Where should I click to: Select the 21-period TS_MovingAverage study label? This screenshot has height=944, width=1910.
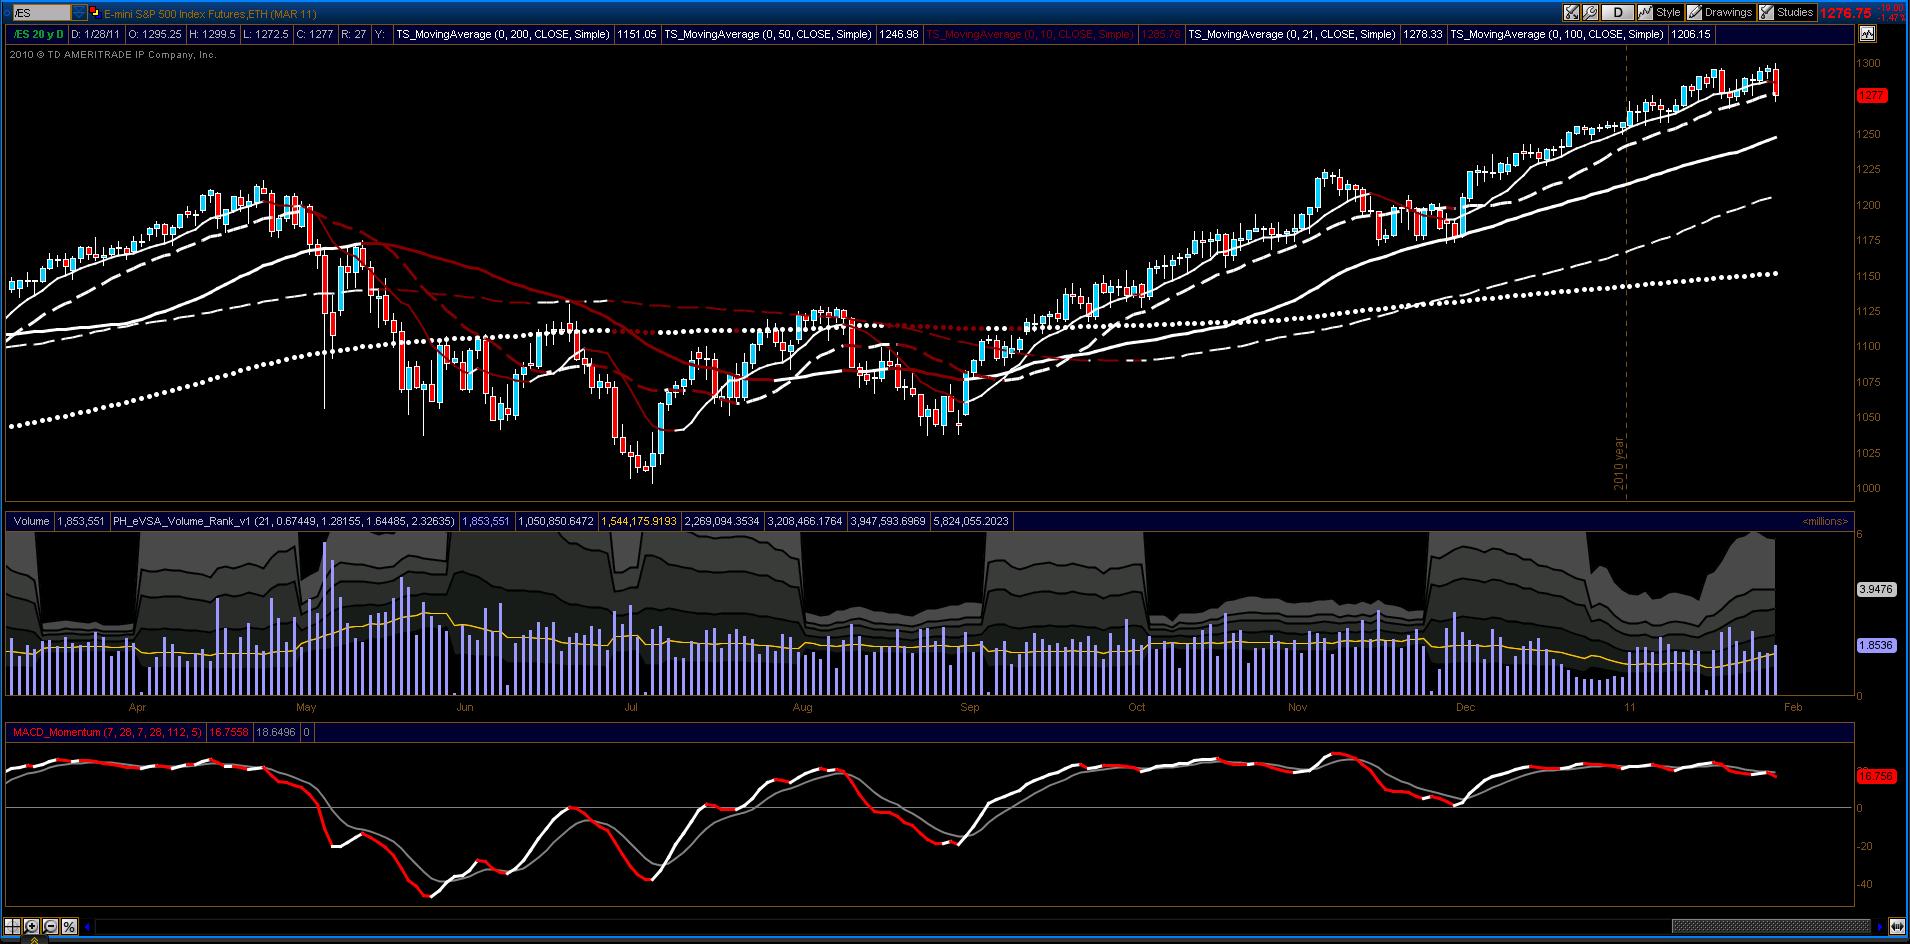(x=1291, y=34)
